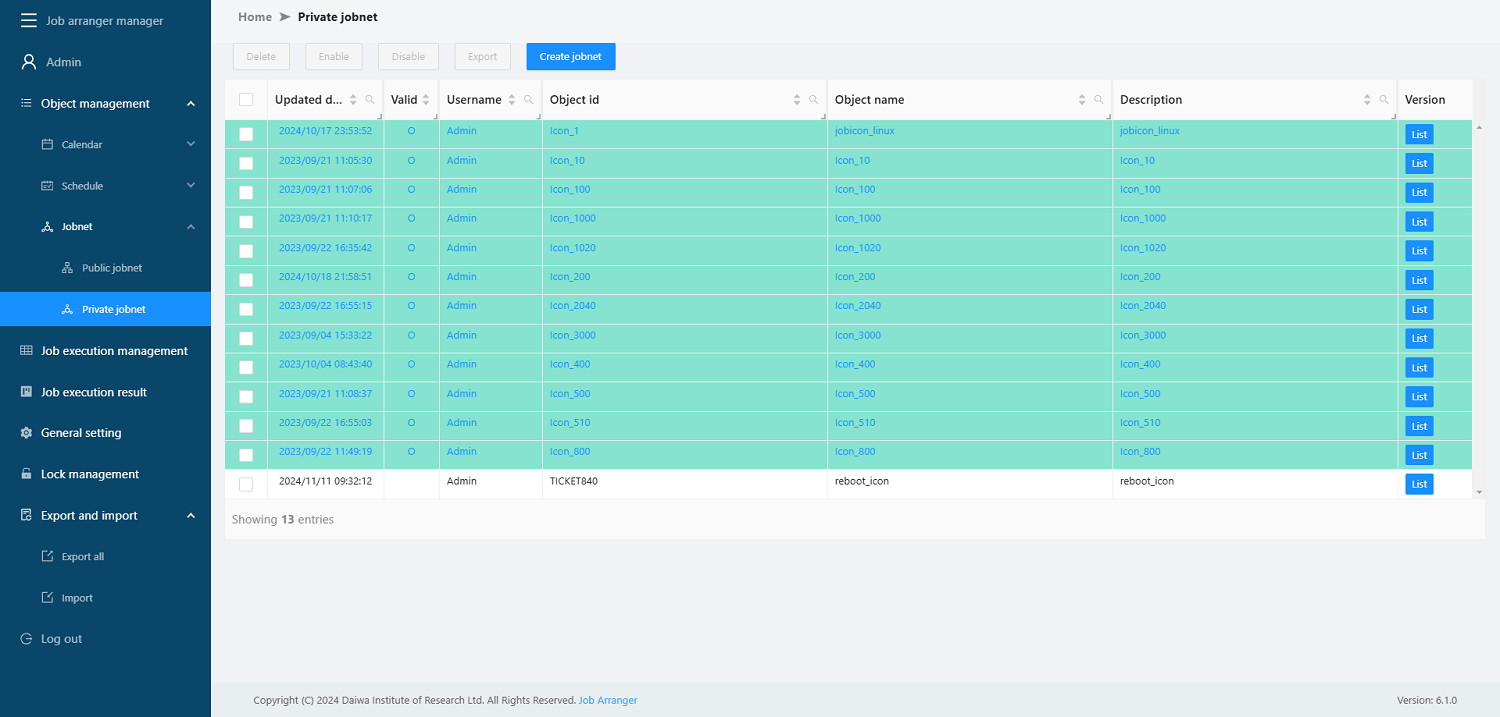
Task: Uncheck the Icon_1 row checkbox
Action: pos(246,134)
